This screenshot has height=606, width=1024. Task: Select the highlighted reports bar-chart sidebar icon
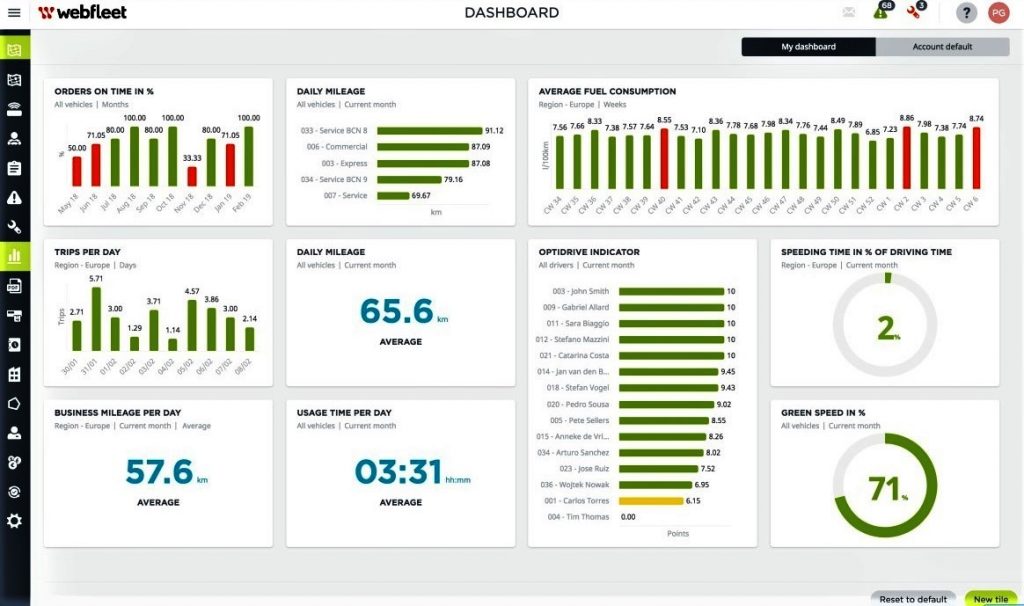(14, 256)
